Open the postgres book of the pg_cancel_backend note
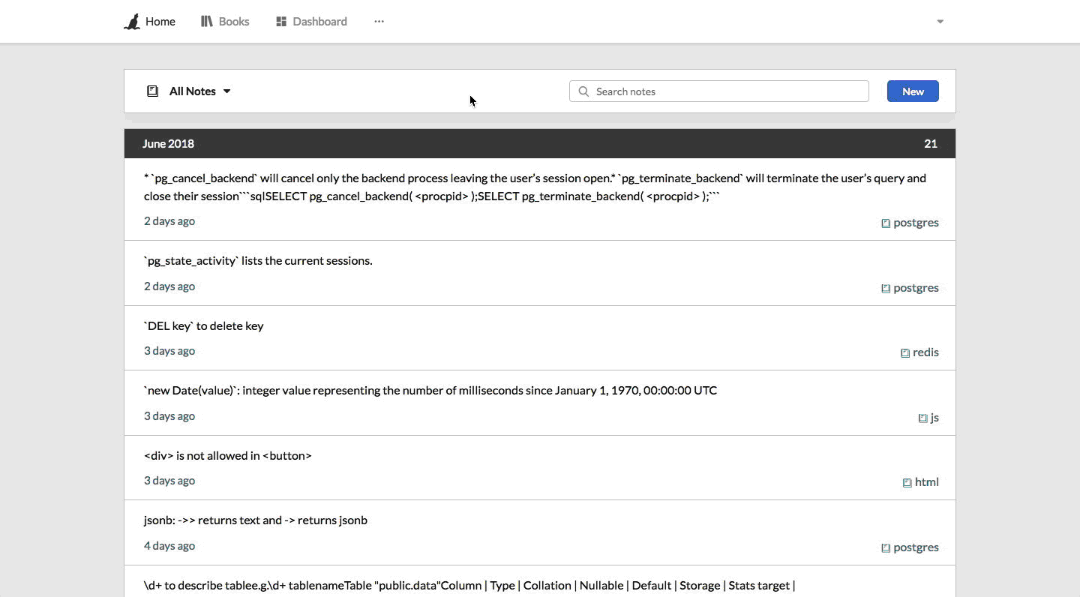1080x597 pixels. 915,222
